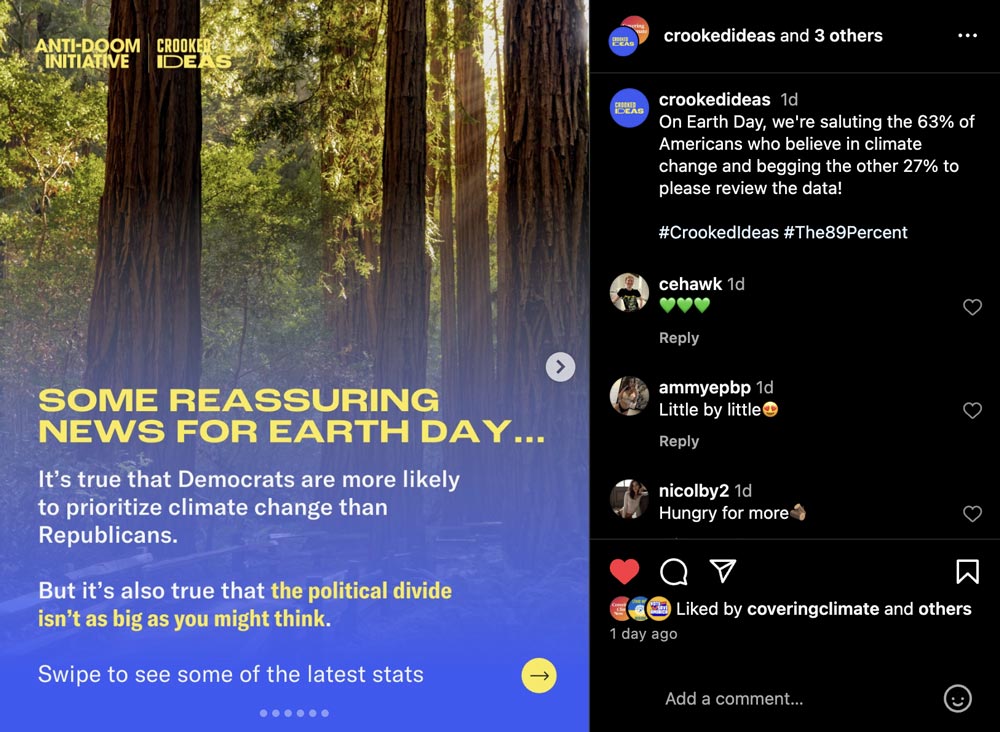View the '3 others' collaborators list
The image size is (1000, 732).
pos(848,36)
